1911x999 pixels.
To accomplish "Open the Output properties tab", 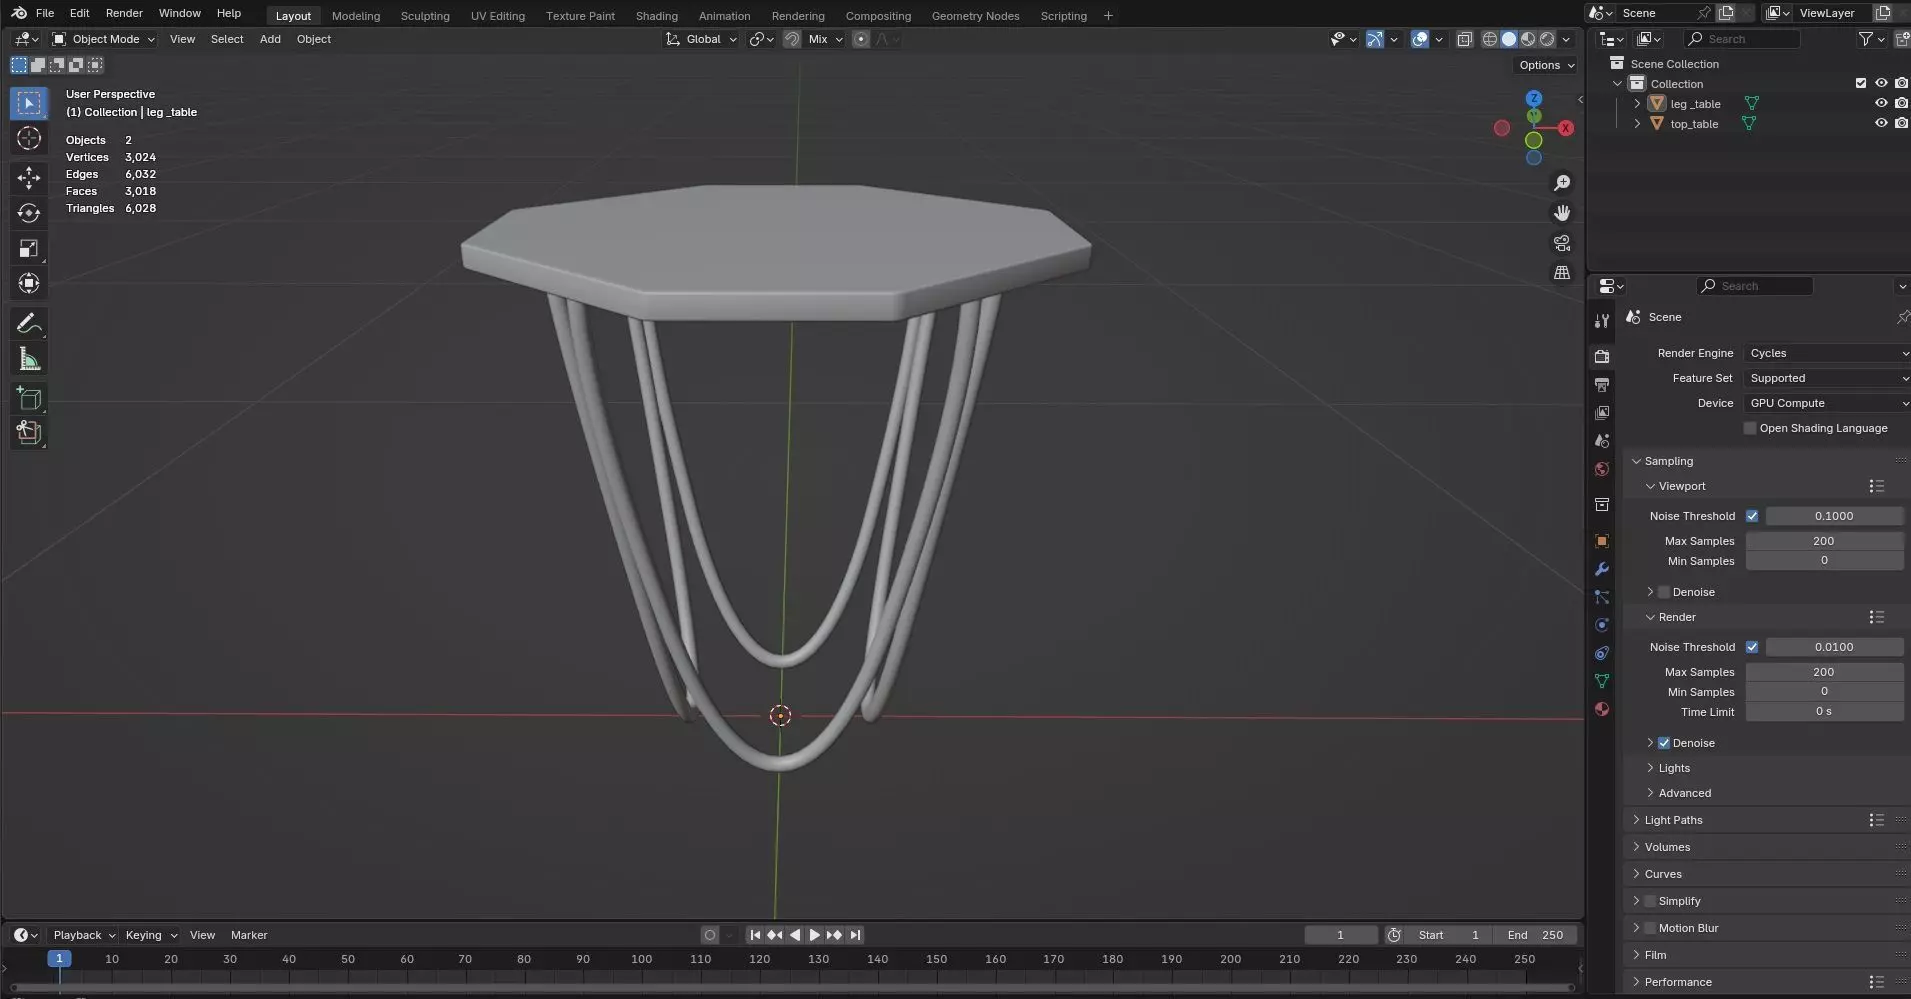I will (x=1602, y=384).
